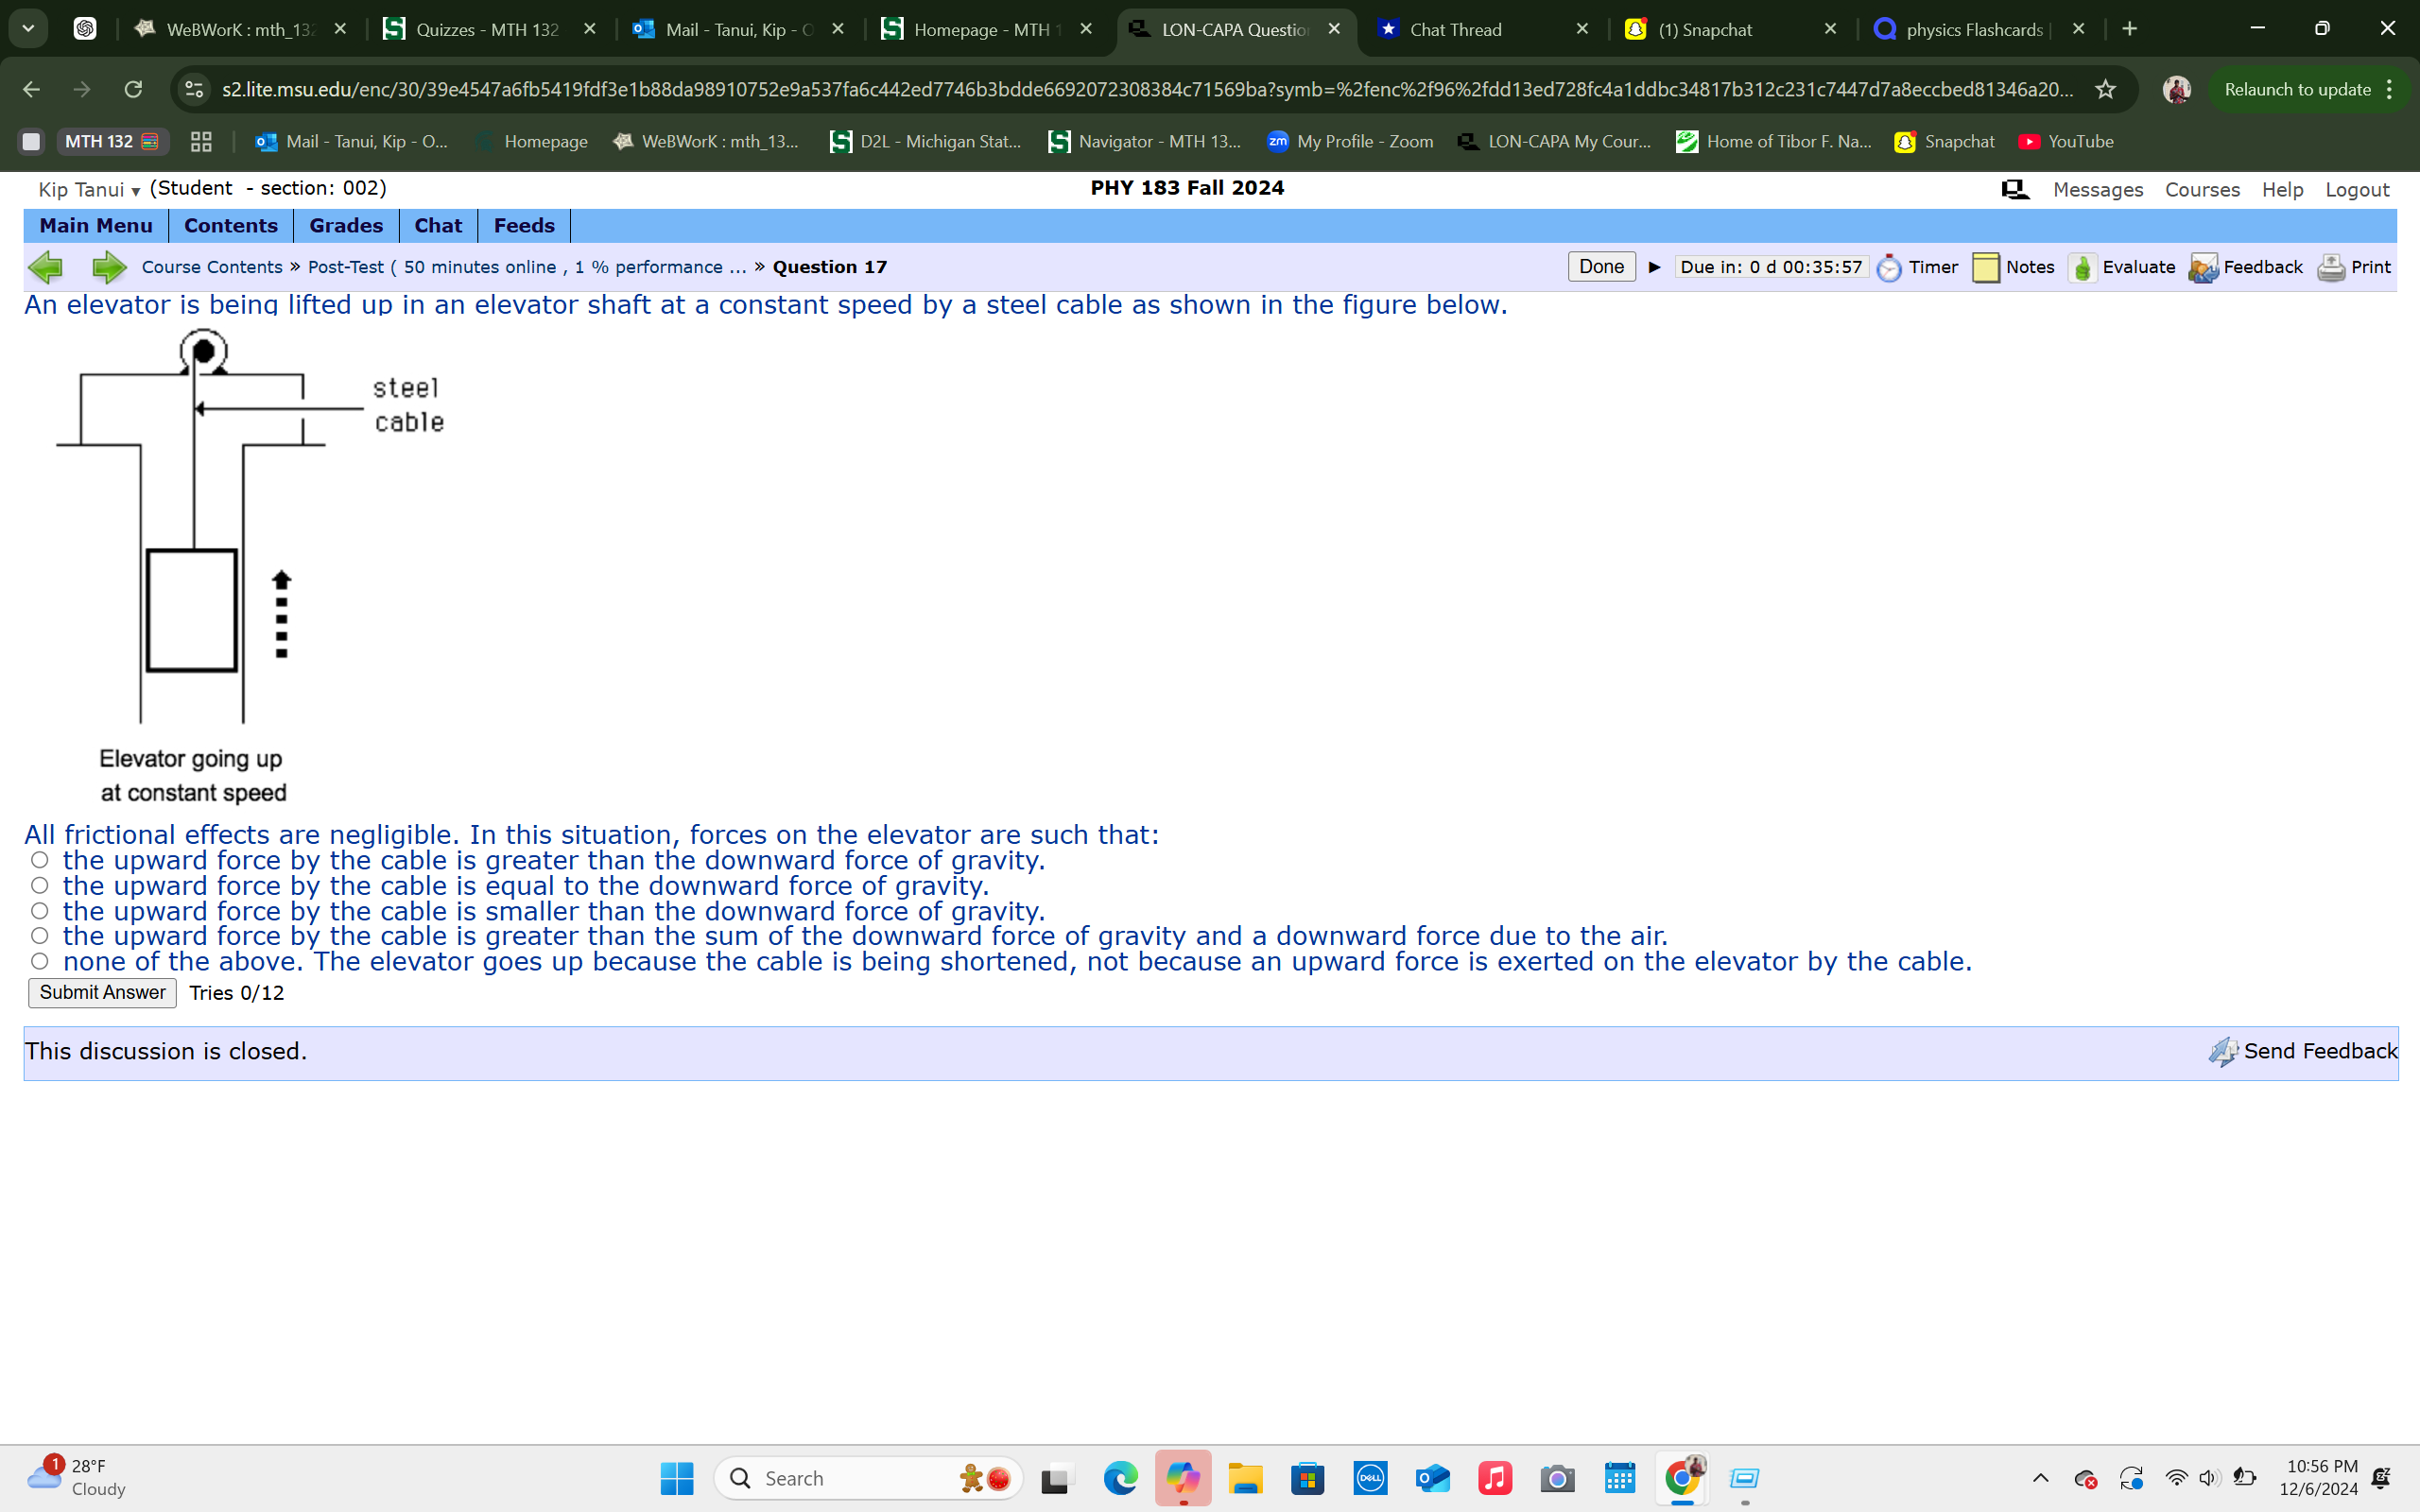
Task: Click the Submit Answer button
Action: (x=101, y=993)
